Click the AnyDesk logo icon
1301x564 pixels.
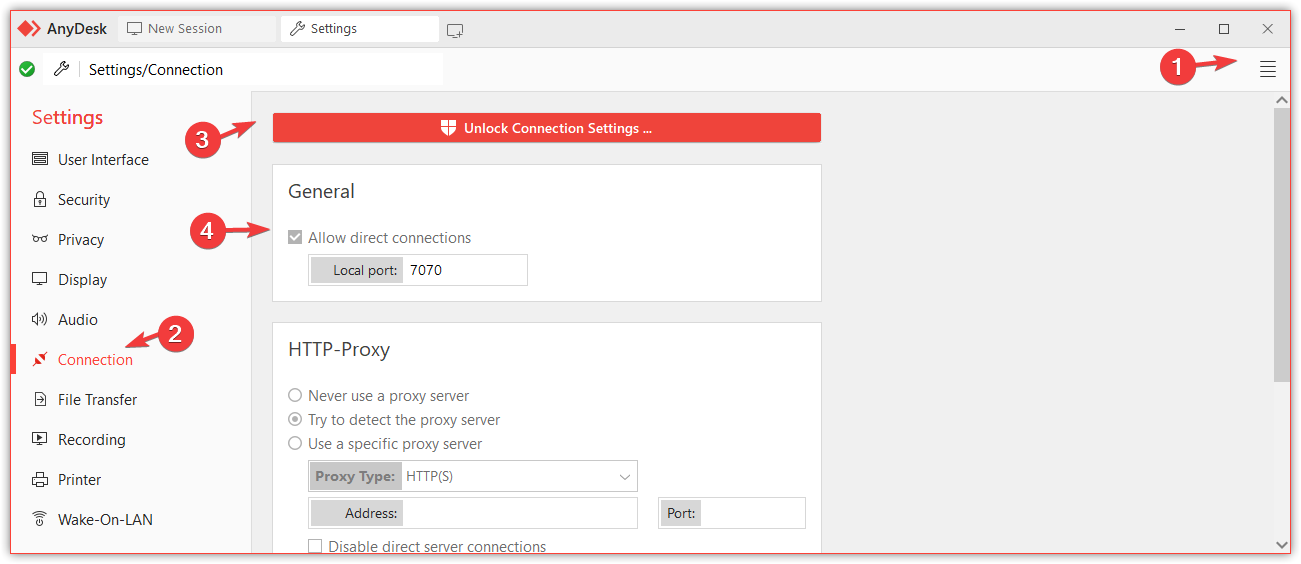click(29, 29)
